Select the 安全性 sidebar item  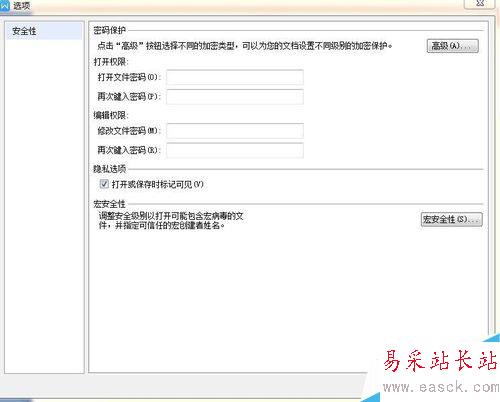pyautogui.click(x=44, y=31)
